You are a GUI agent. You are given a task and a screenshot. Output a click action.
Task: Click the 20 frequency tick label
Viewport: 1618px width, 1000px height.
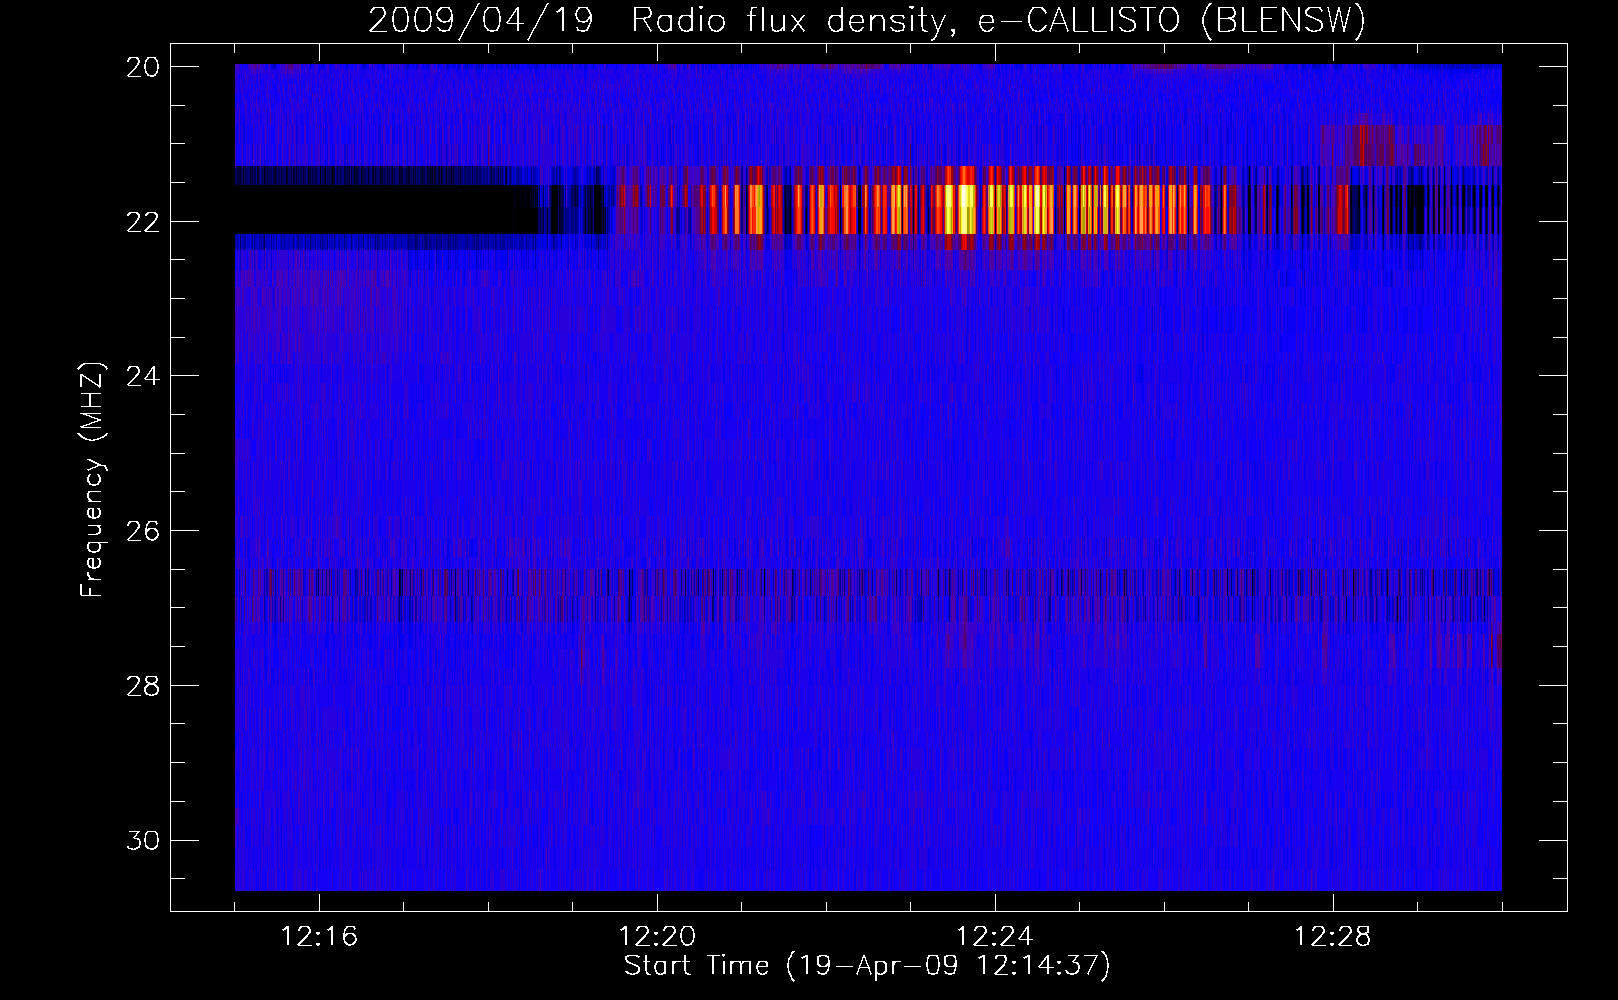tap(142, 67)
